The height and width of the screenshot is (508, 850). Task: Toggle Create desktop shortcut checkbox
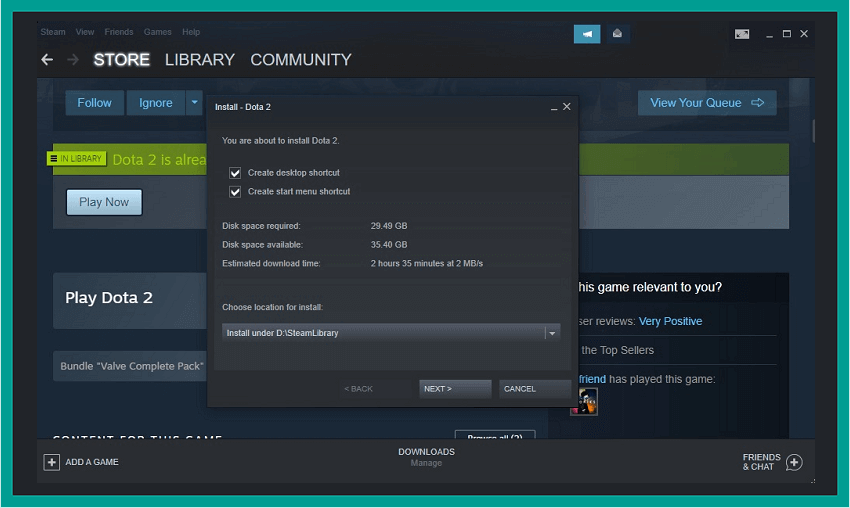coord(235,173)
